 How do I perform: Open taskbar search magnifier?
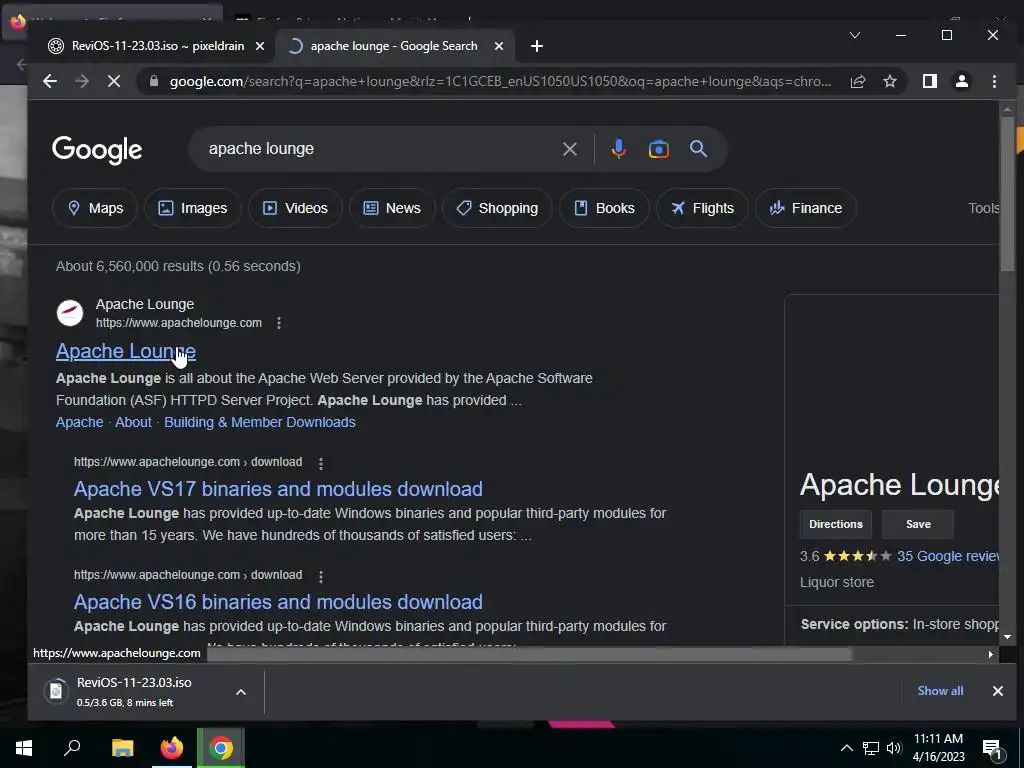click(72, 748)
